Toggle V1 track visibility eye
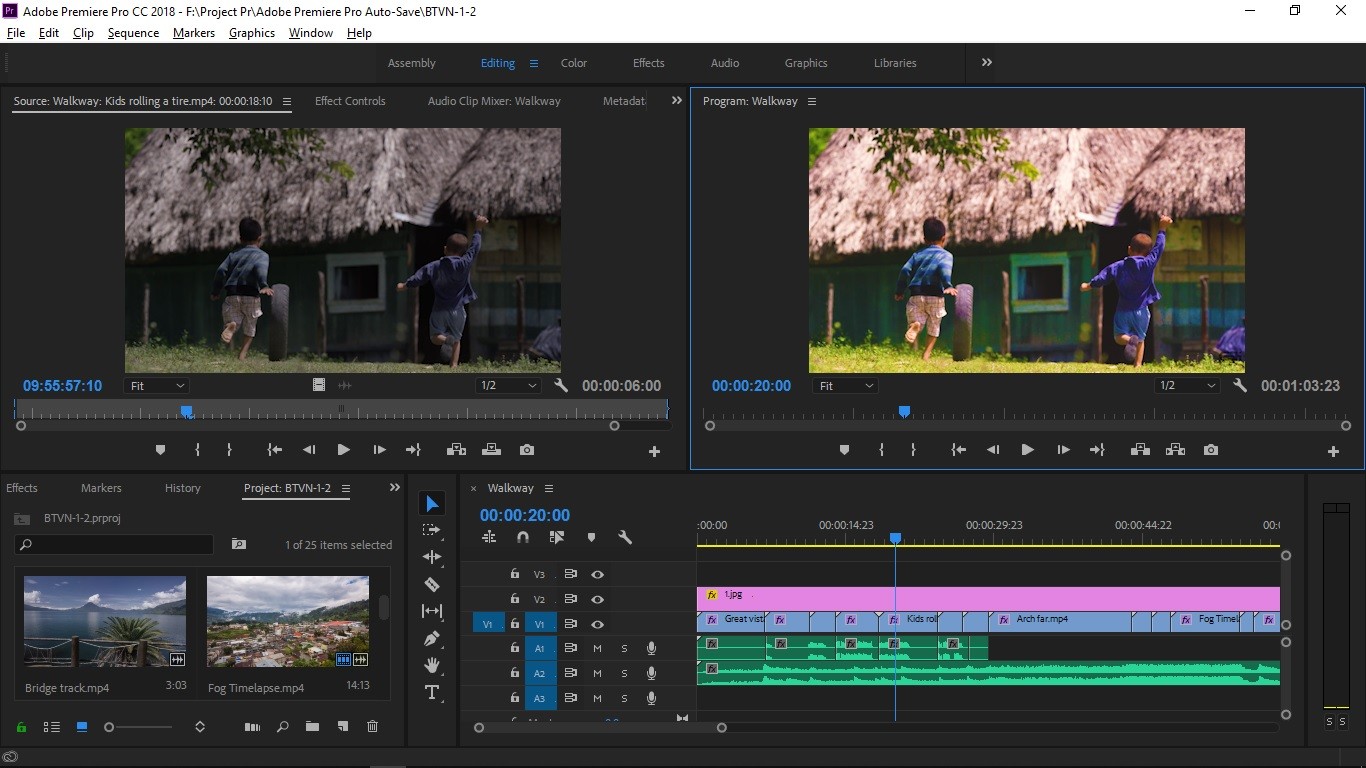Image resolution: width=1366 pixels, height=768 pixels. pos(597,624)
